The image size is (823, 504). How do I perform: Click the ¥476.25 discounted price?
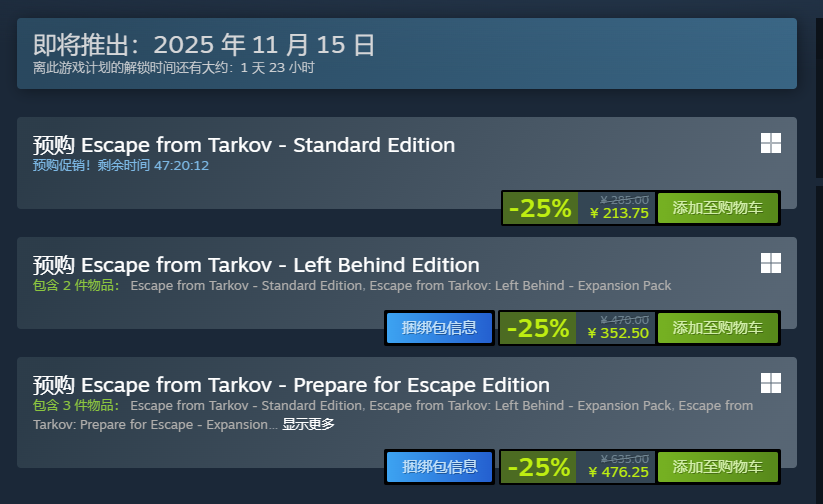619,472
